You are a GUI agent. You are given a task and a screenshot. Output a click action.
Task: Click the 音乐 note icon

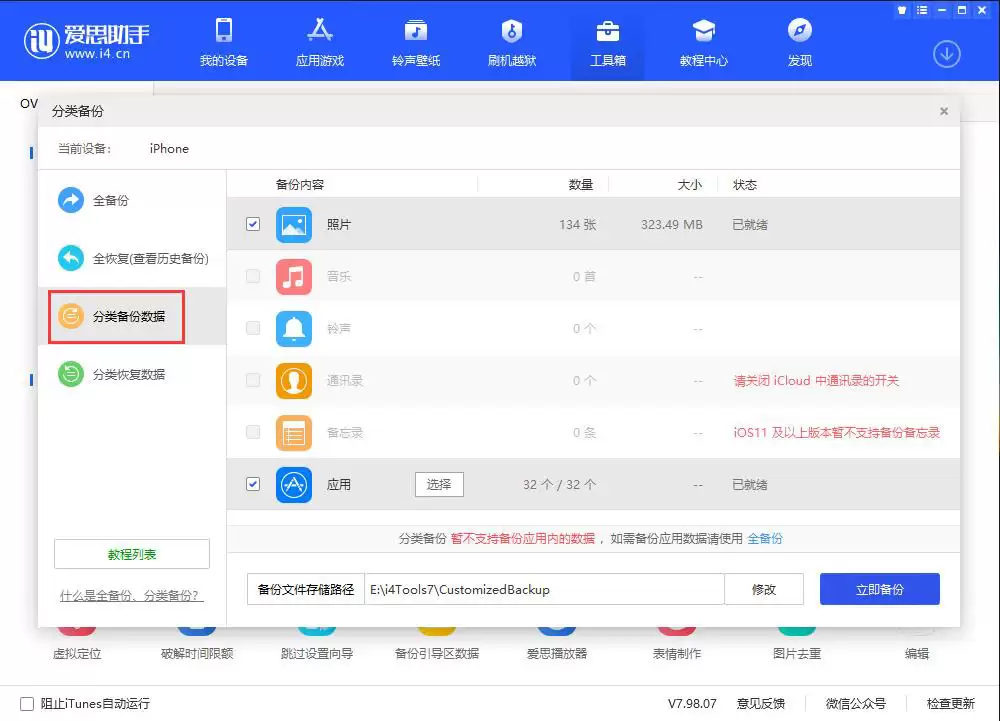tap(294, 277)
